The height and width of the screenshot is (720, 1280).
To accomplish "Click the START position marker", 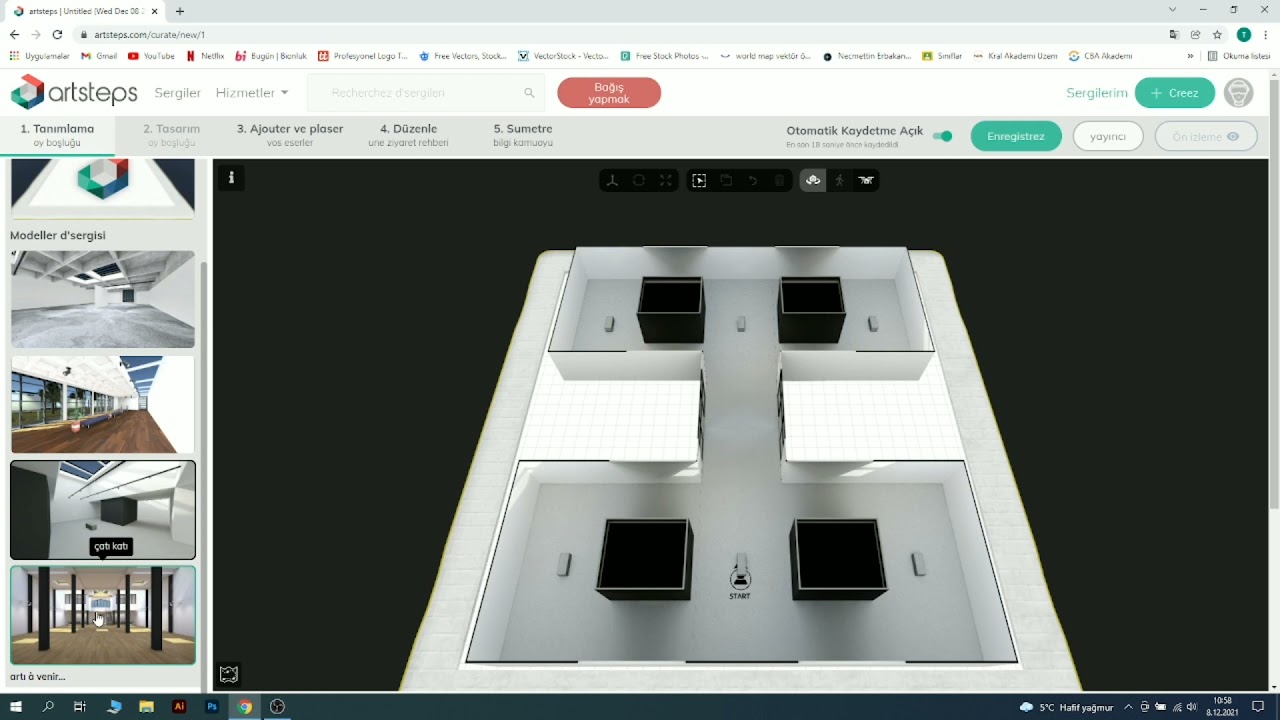I will point(740,581).
